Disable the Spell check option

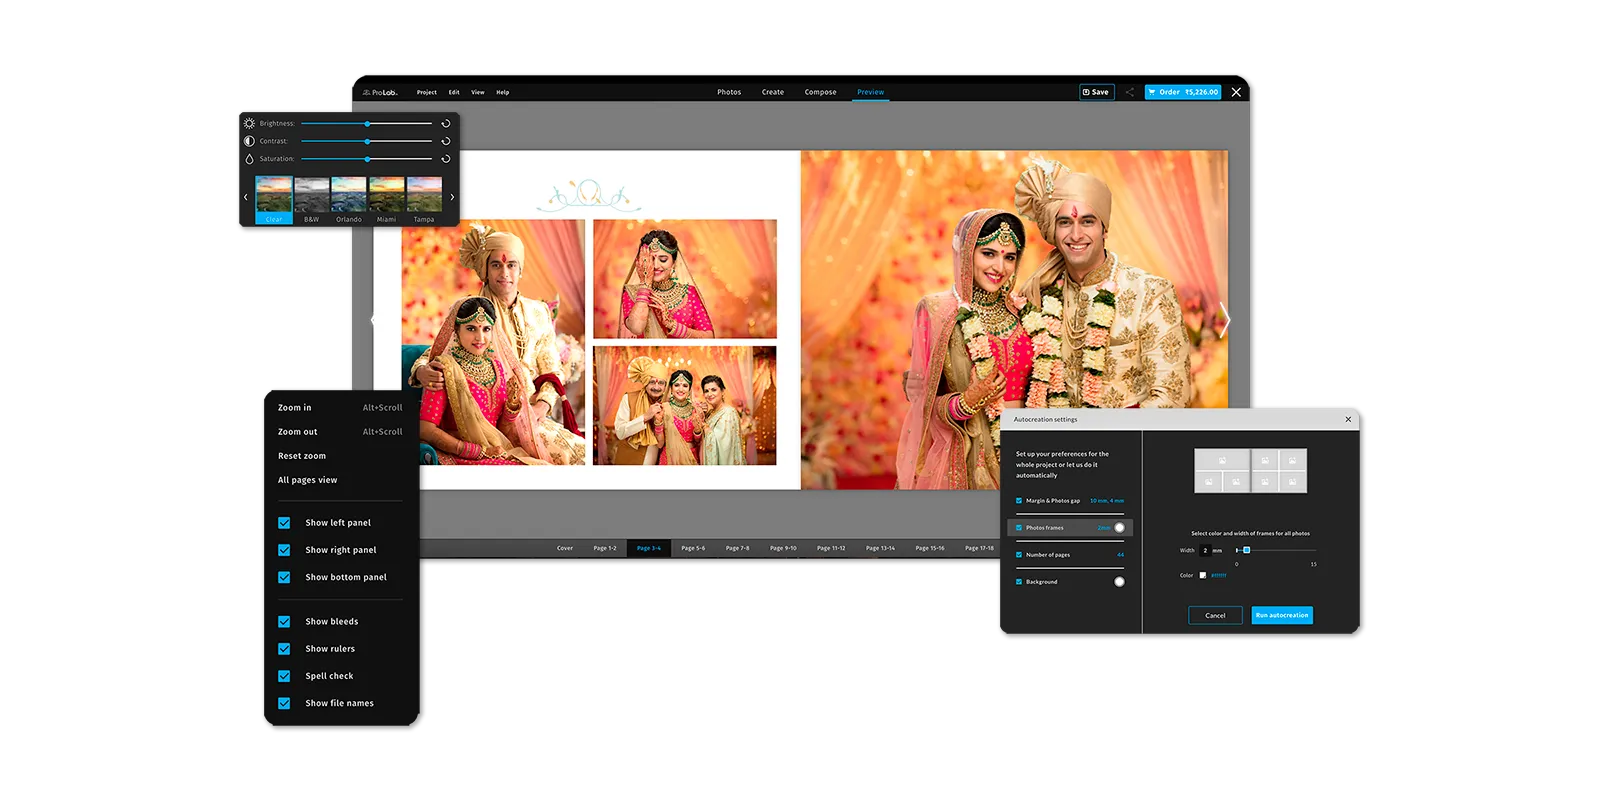pyautogui.click(x=284, y=676)
